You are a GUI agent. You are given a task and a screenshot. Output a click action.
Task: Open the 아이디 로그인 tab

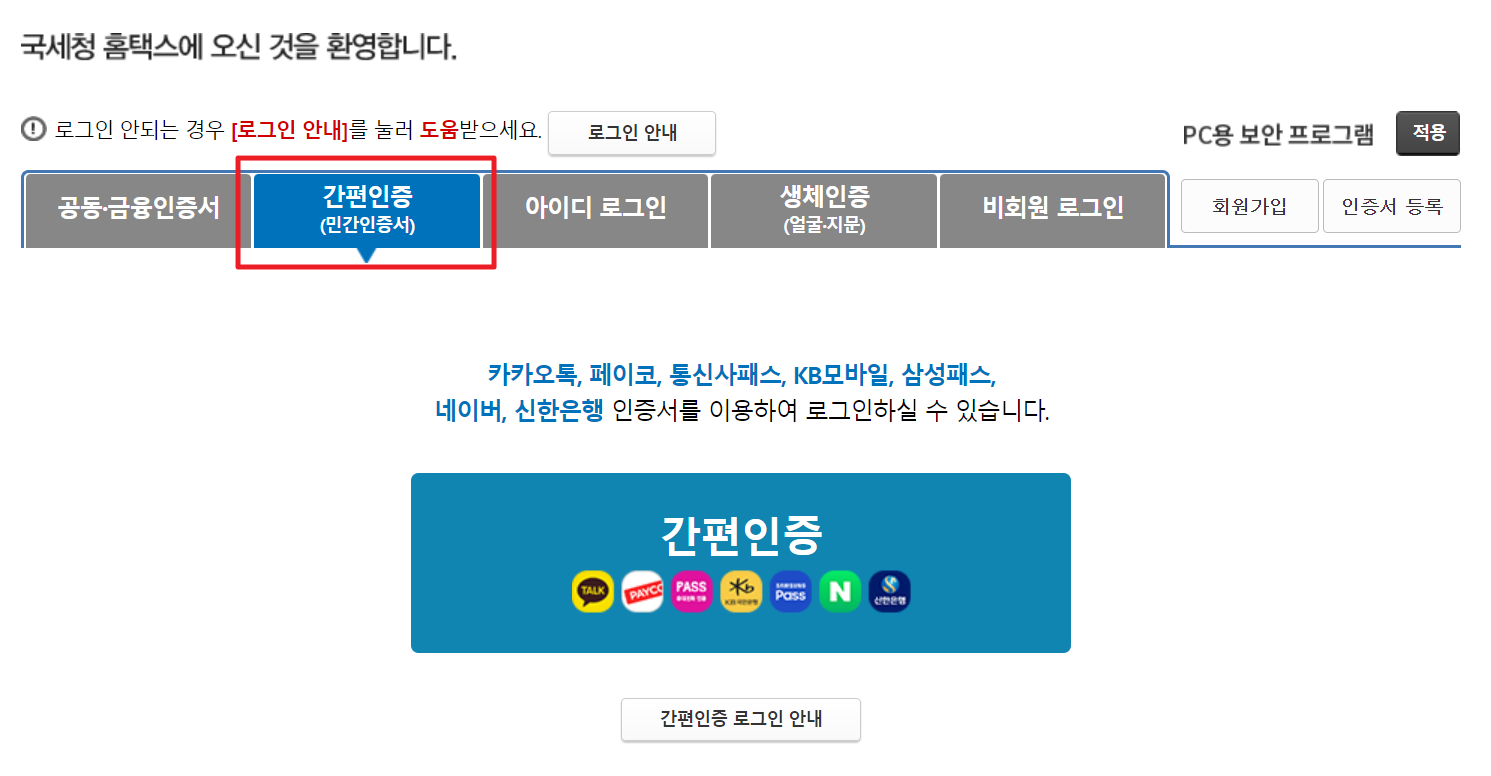(x=595, y=210)
